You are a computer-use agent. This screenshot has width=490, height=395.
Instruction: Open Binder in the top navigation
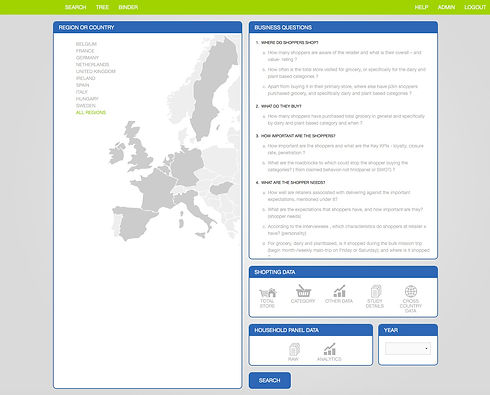[x=128, y=7]
